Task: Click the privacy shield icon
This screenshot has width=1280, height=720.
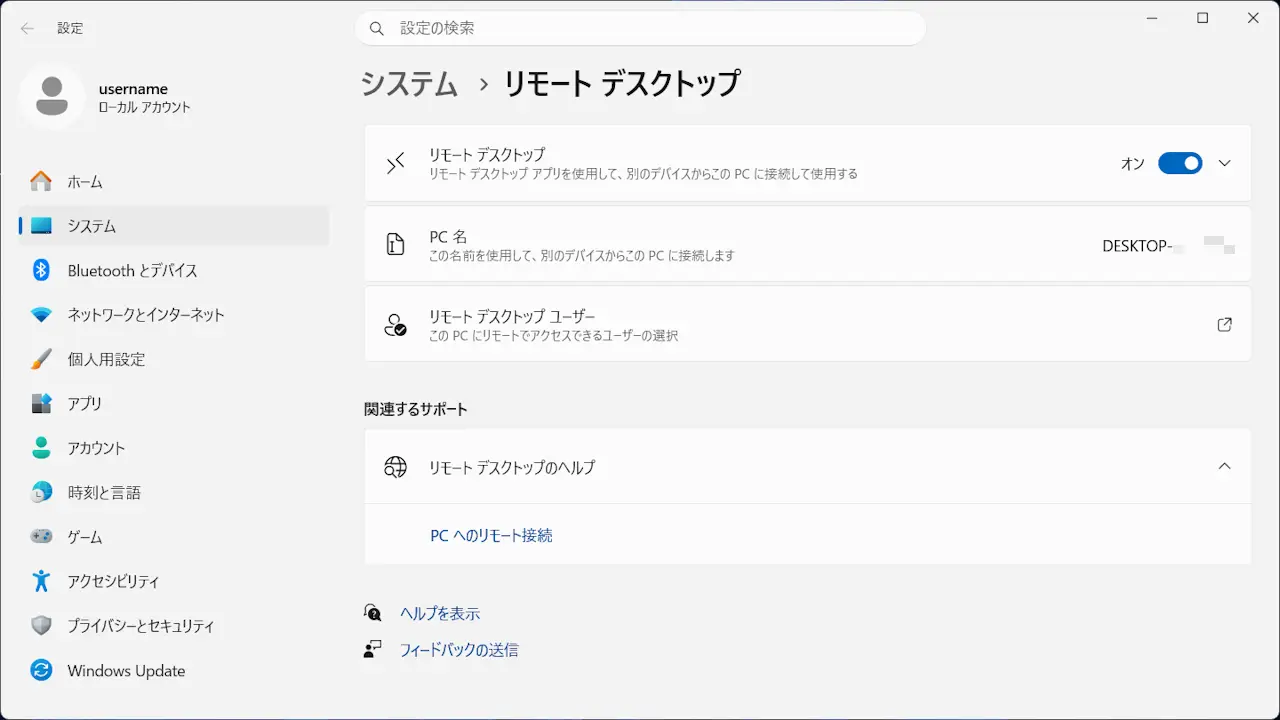Action: click(x=41, y=625)
